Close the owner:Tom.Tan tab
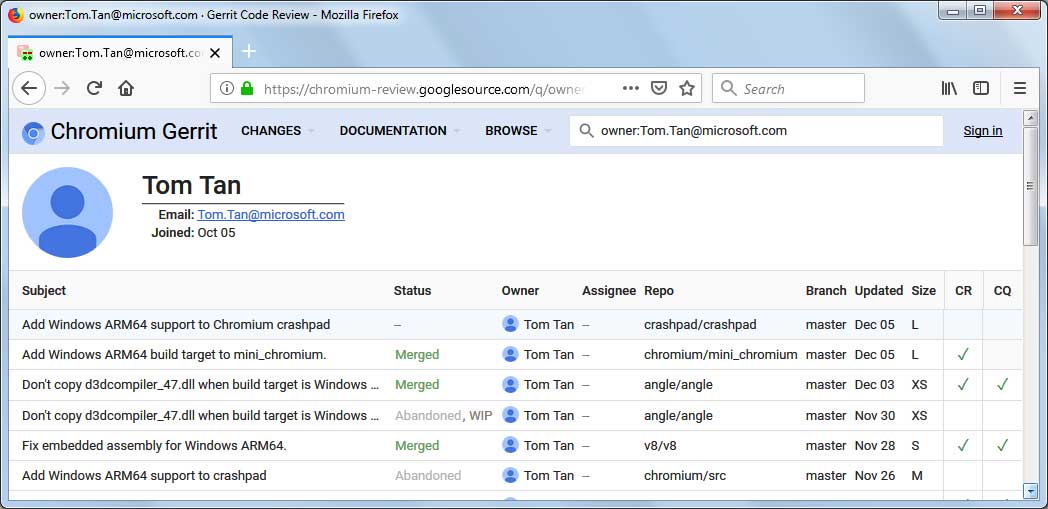The image size is (1048, 509). (x=215, y=53)
